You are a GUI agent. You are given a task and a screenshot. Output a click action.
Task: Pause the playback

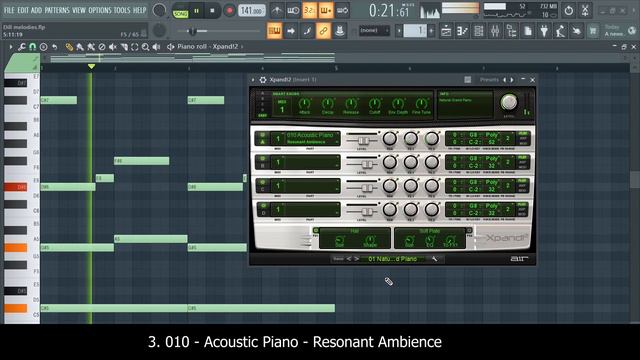(x=196, y=11)
